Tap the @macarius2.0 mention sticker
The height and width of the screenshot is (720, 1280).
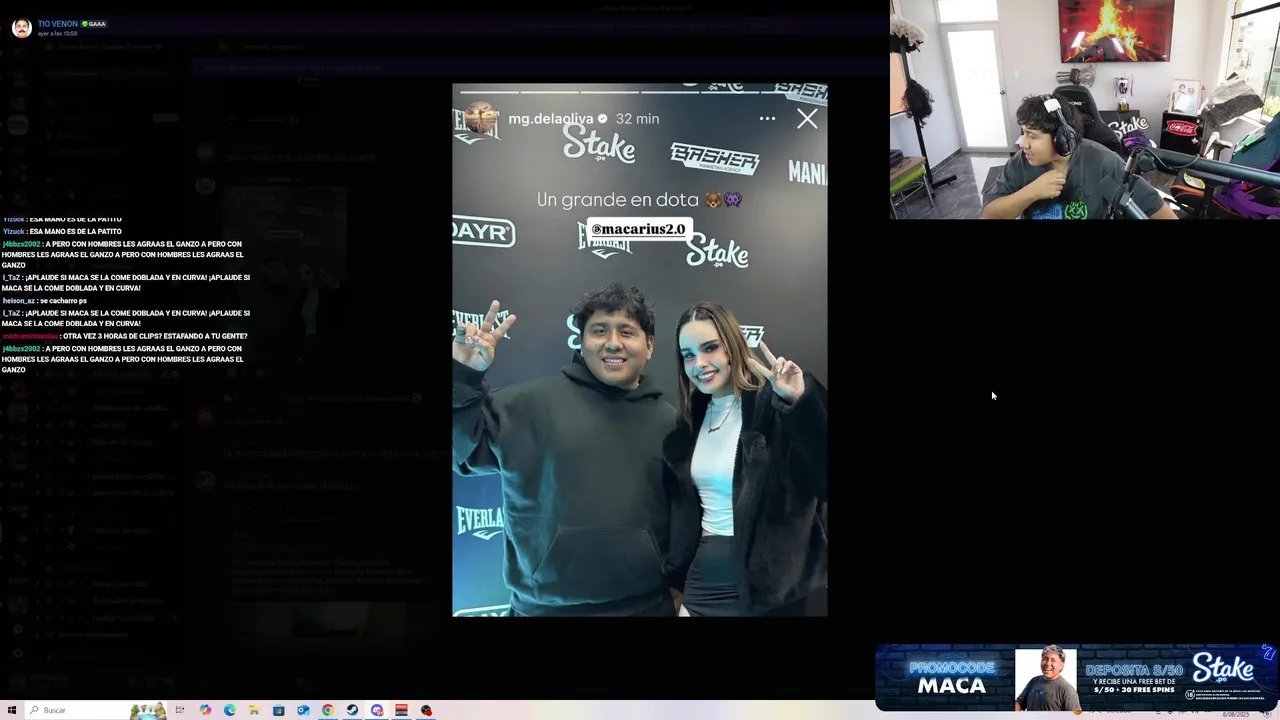tap(638, 229)
